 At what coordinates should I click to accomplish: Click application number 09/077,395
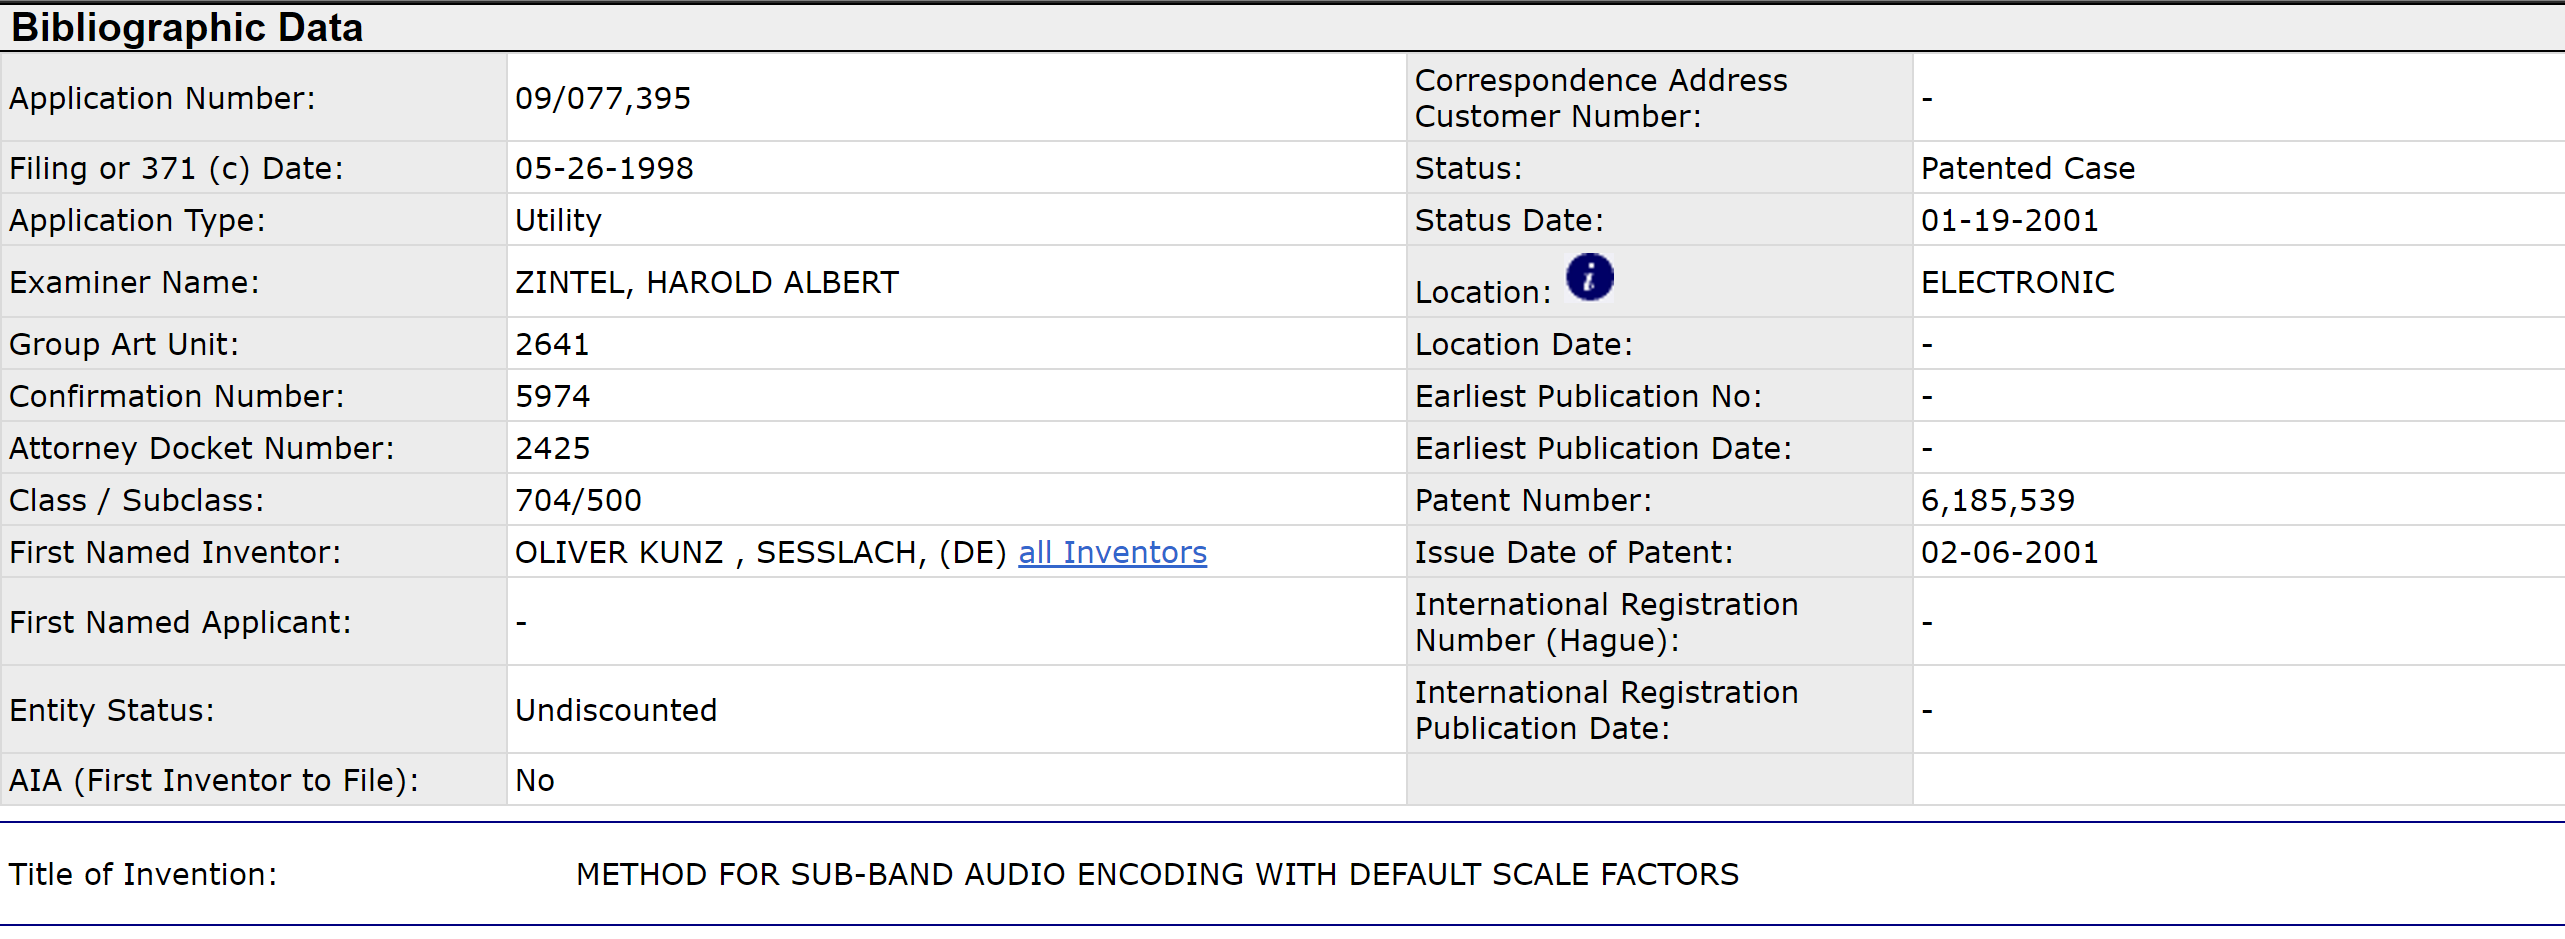tap(603, 99)
